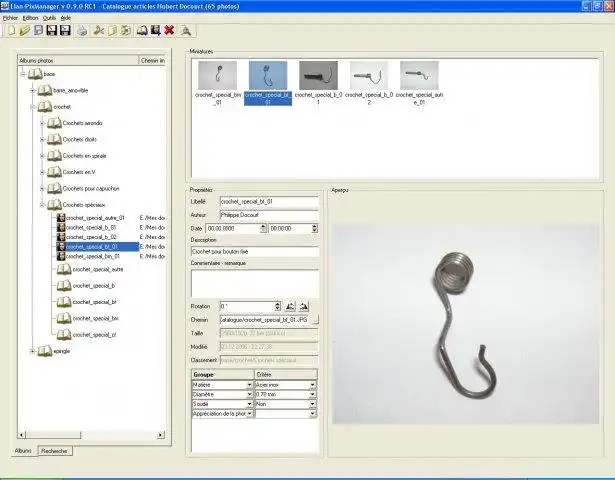Select first thumbnail crochet_special_bn_01

click(218, 83)
